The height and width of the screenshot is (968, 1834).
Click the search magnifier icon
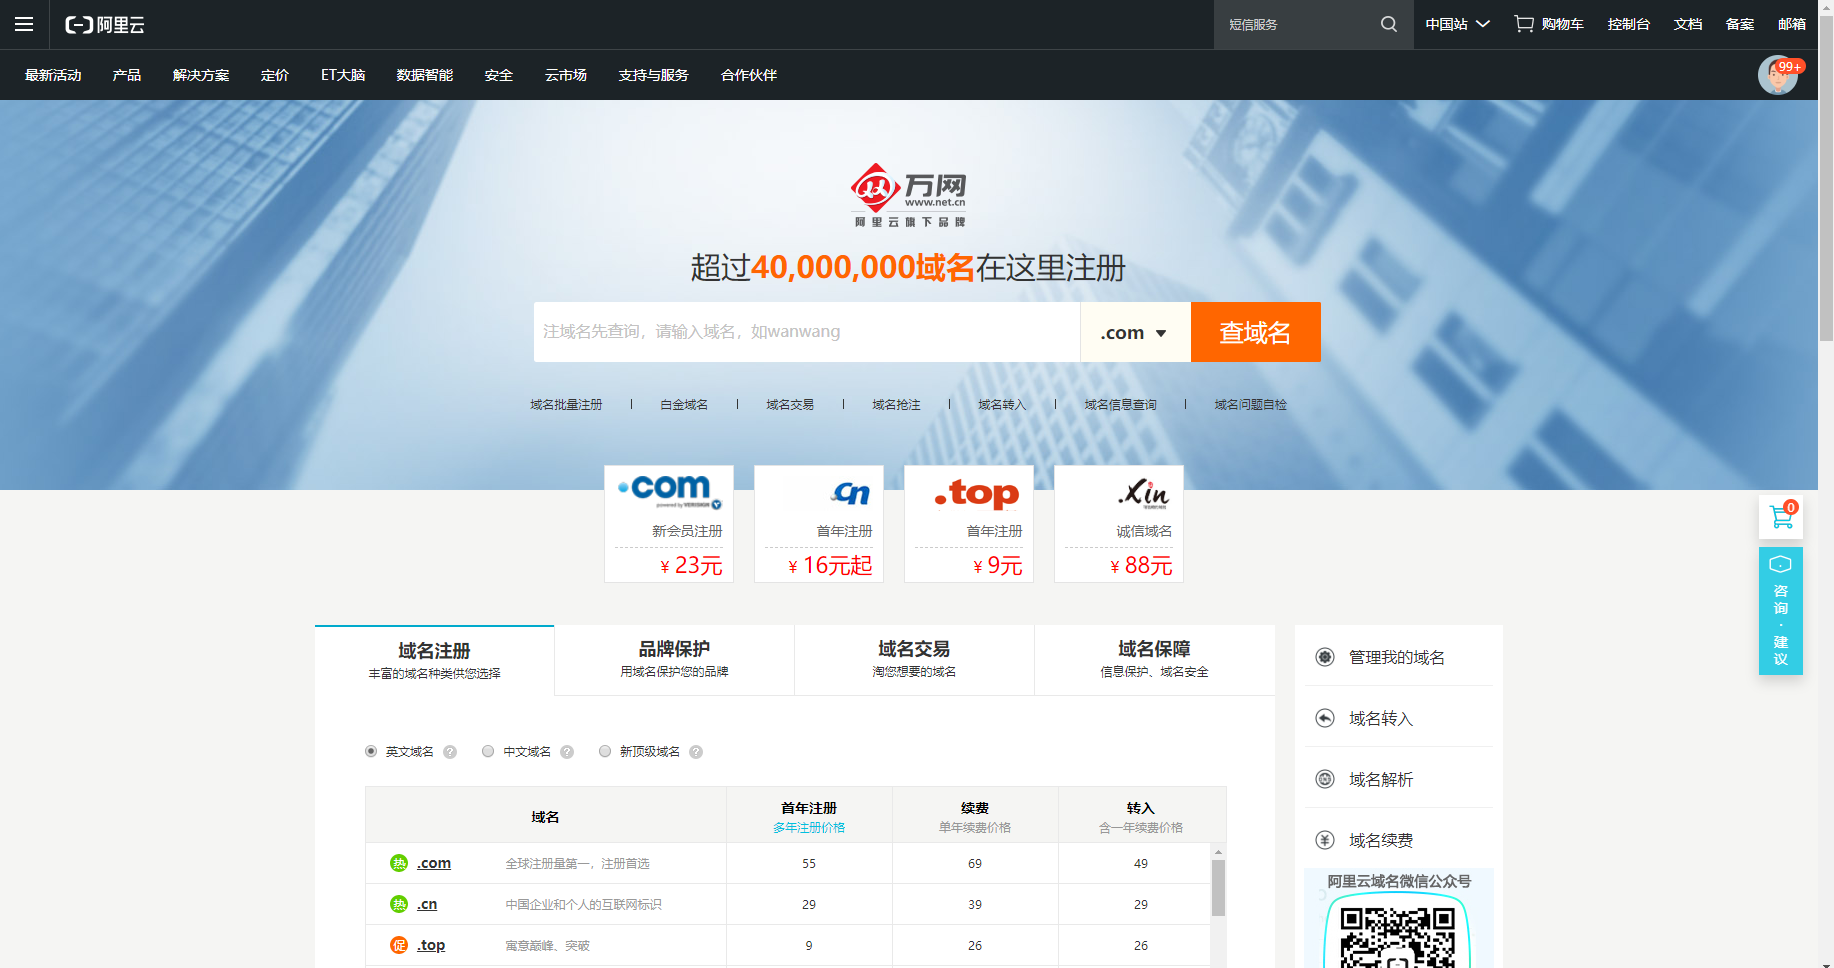coord(1388,24)
